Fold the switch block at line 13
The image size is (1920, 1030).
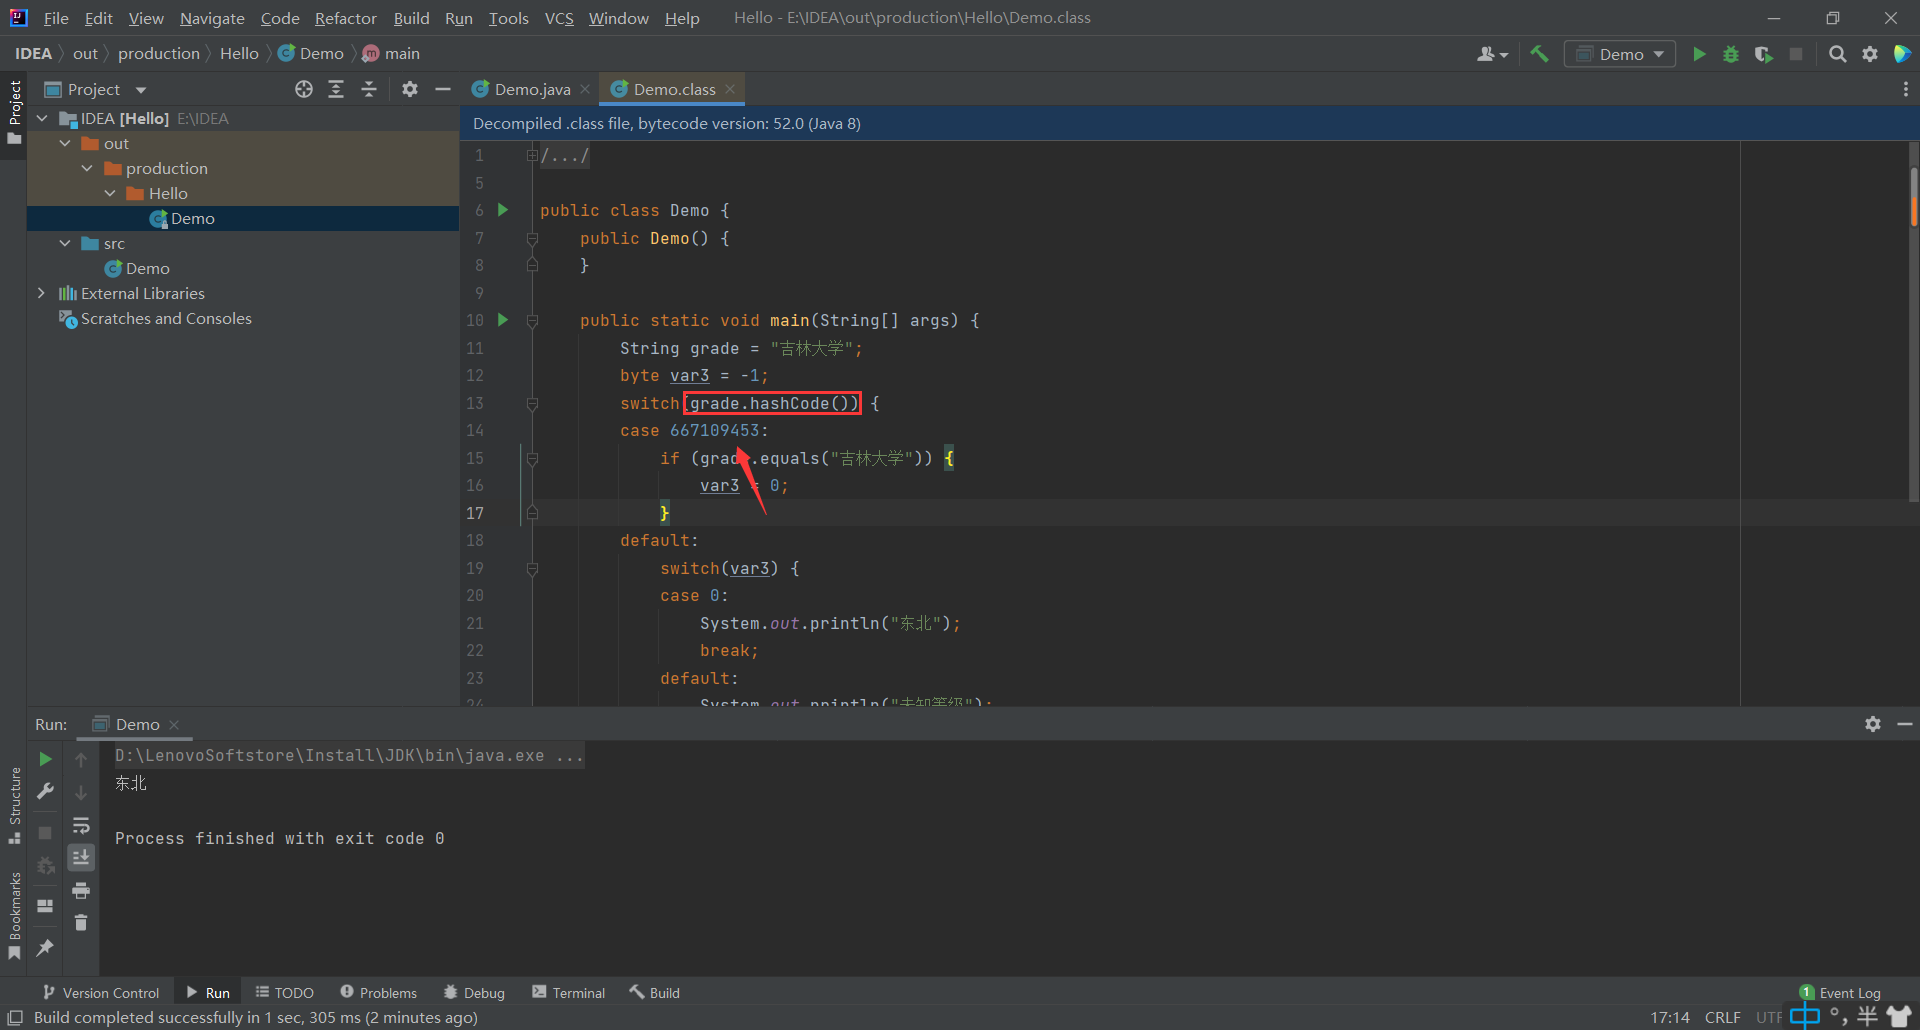point(532,404)
